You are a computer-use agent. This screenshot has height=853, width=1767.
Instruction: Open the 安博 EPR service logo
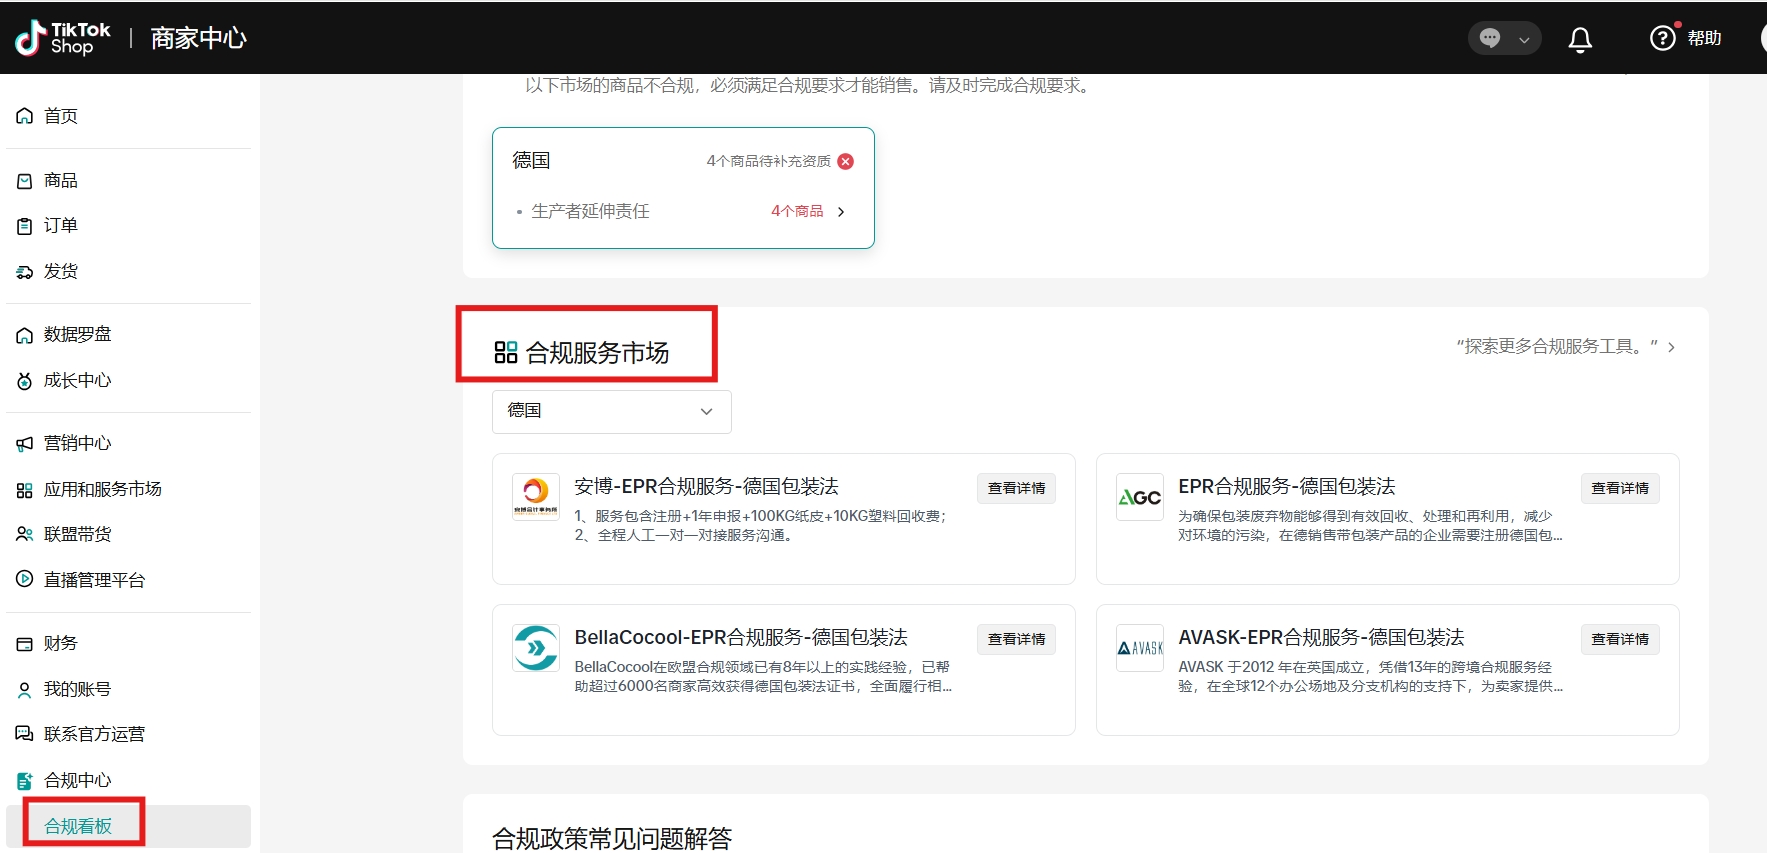click(535, 496)
